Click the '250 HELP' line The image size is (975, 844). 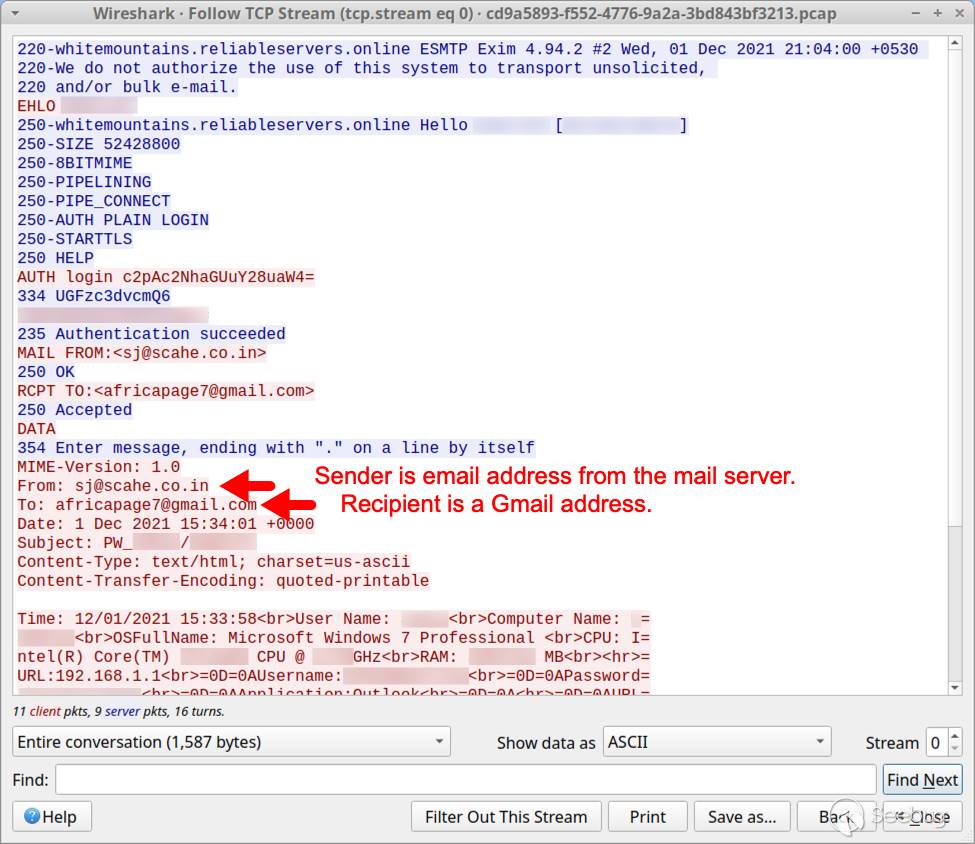55,258
